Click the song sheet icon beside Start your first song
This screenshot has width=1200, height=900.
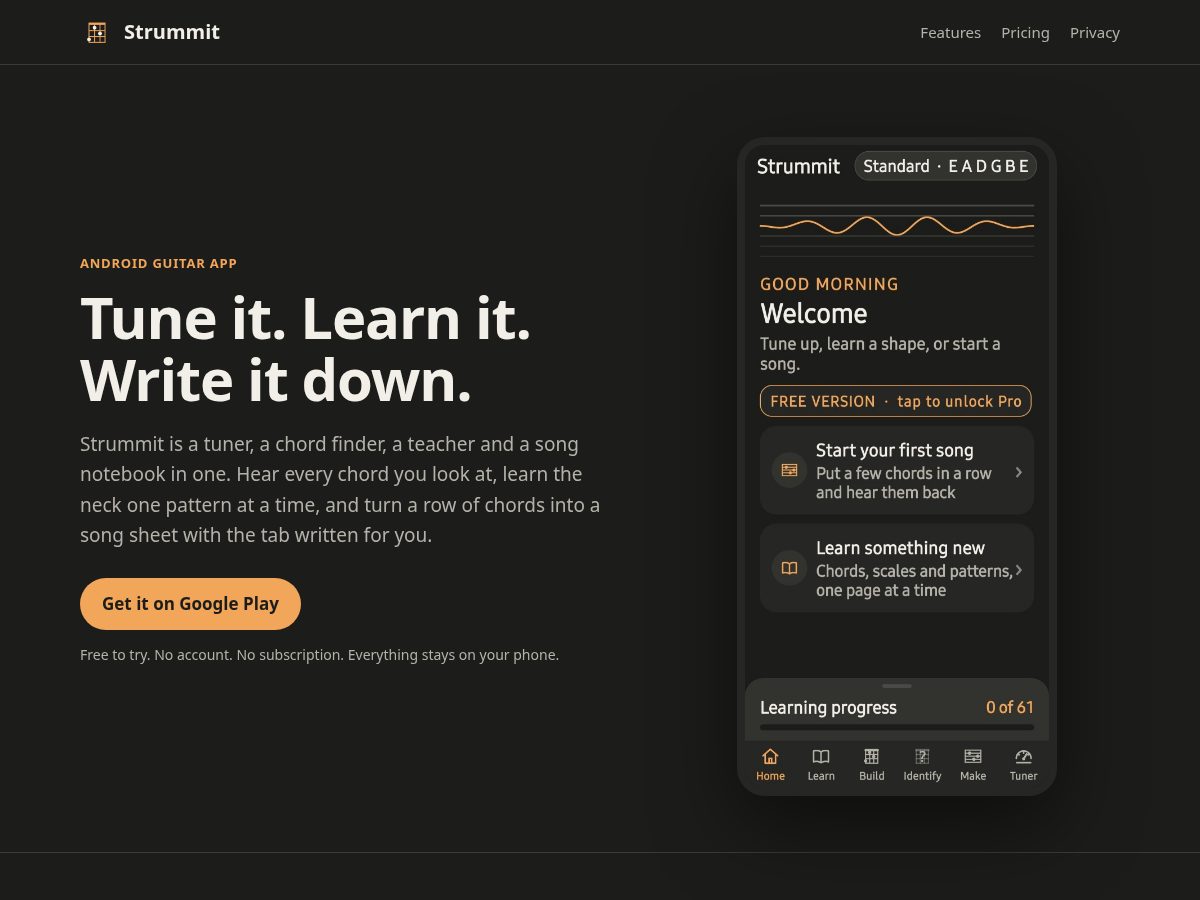click(x=789, y=470)
